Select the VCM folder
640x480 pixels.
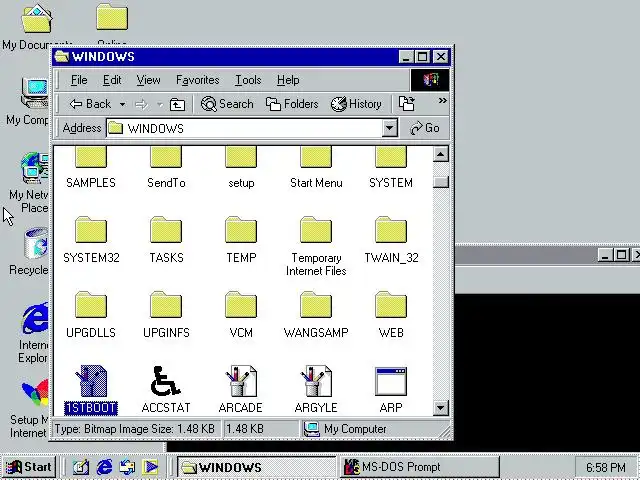(x=241, y=315)
